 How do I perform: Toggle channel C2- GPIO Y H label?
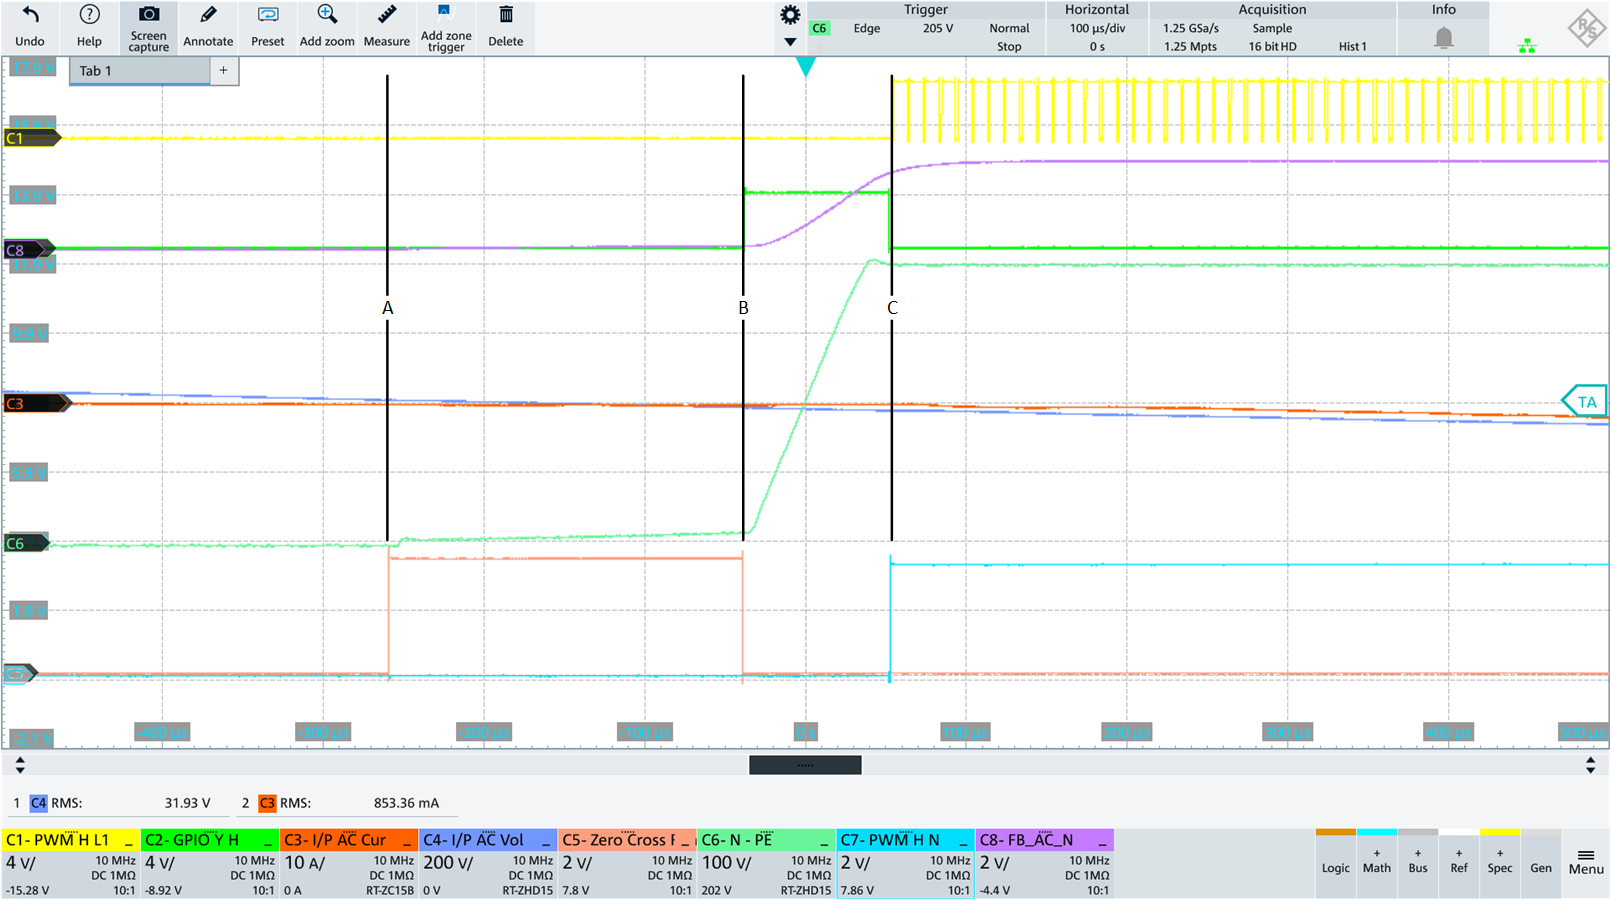point(192,840)
